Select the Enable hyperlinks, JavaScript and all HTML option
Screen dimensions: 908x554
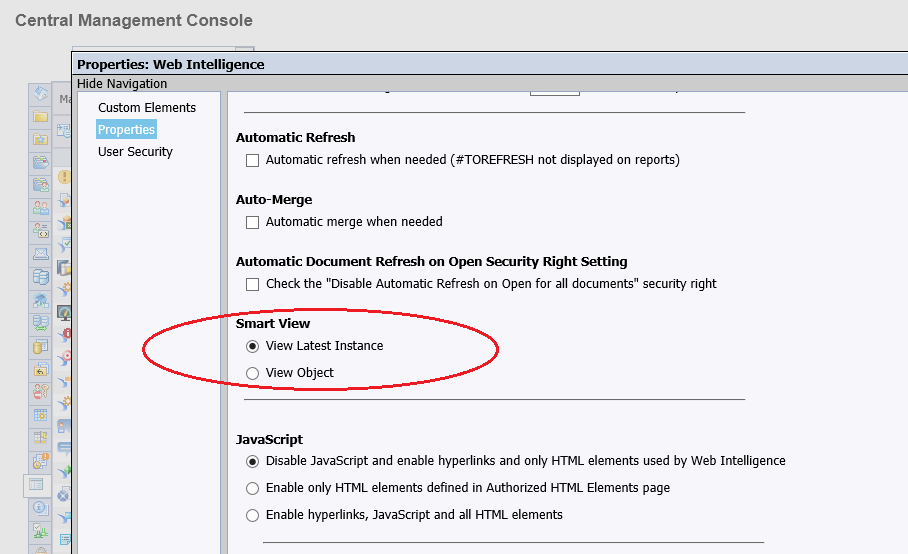point(252,515)
